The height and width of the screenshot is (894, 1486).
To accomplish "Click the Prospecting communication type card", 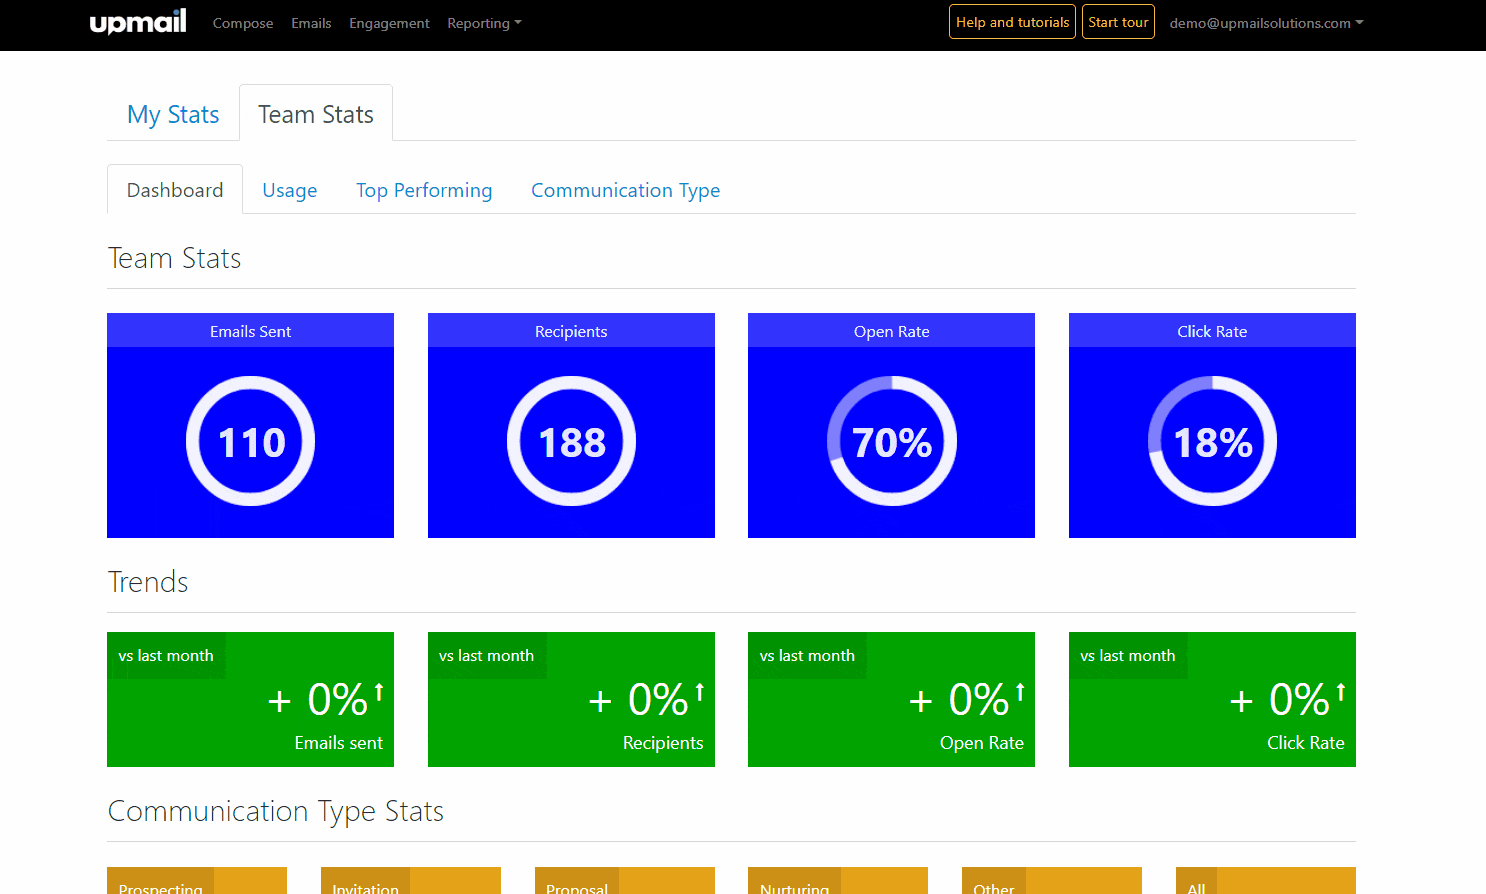I will (197, 881).
